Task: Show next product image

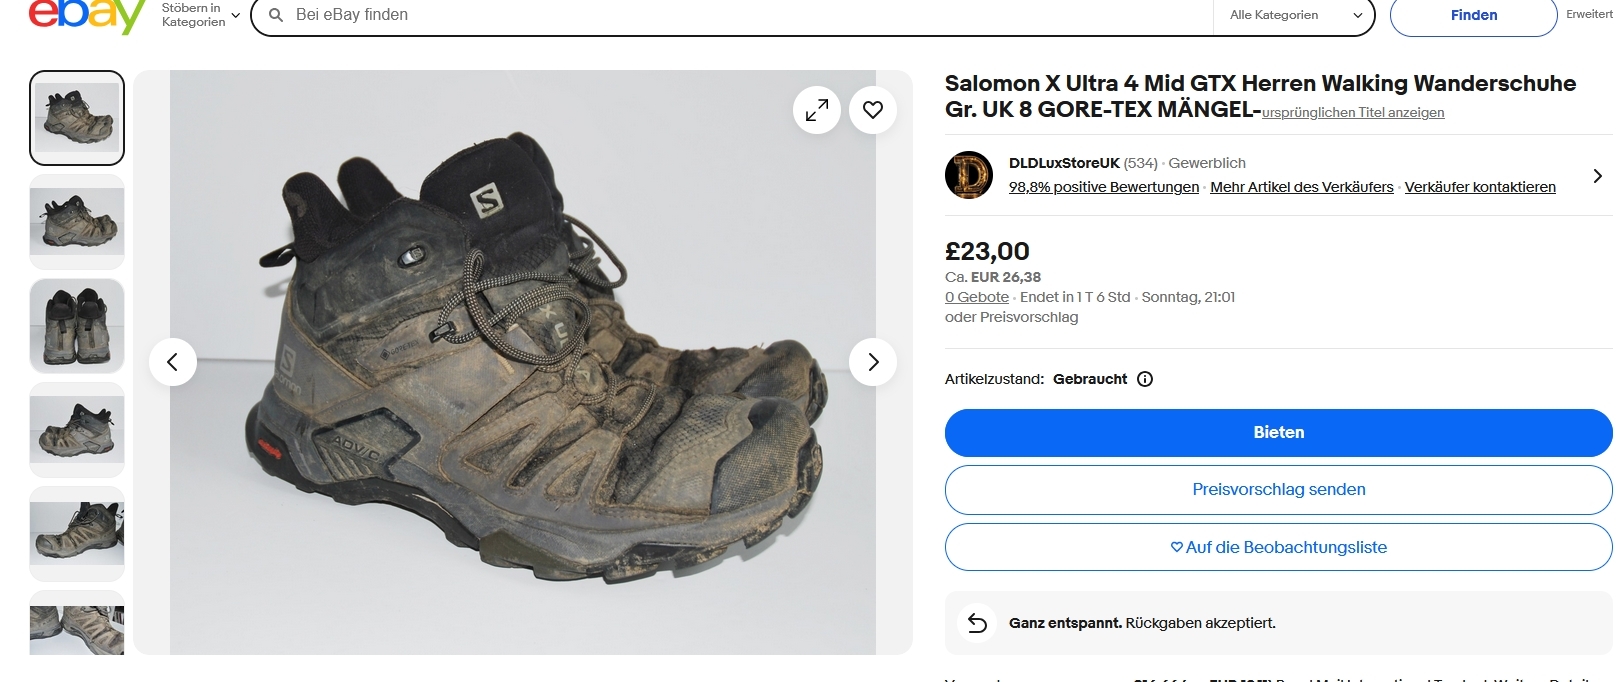Action: (873, 362)
